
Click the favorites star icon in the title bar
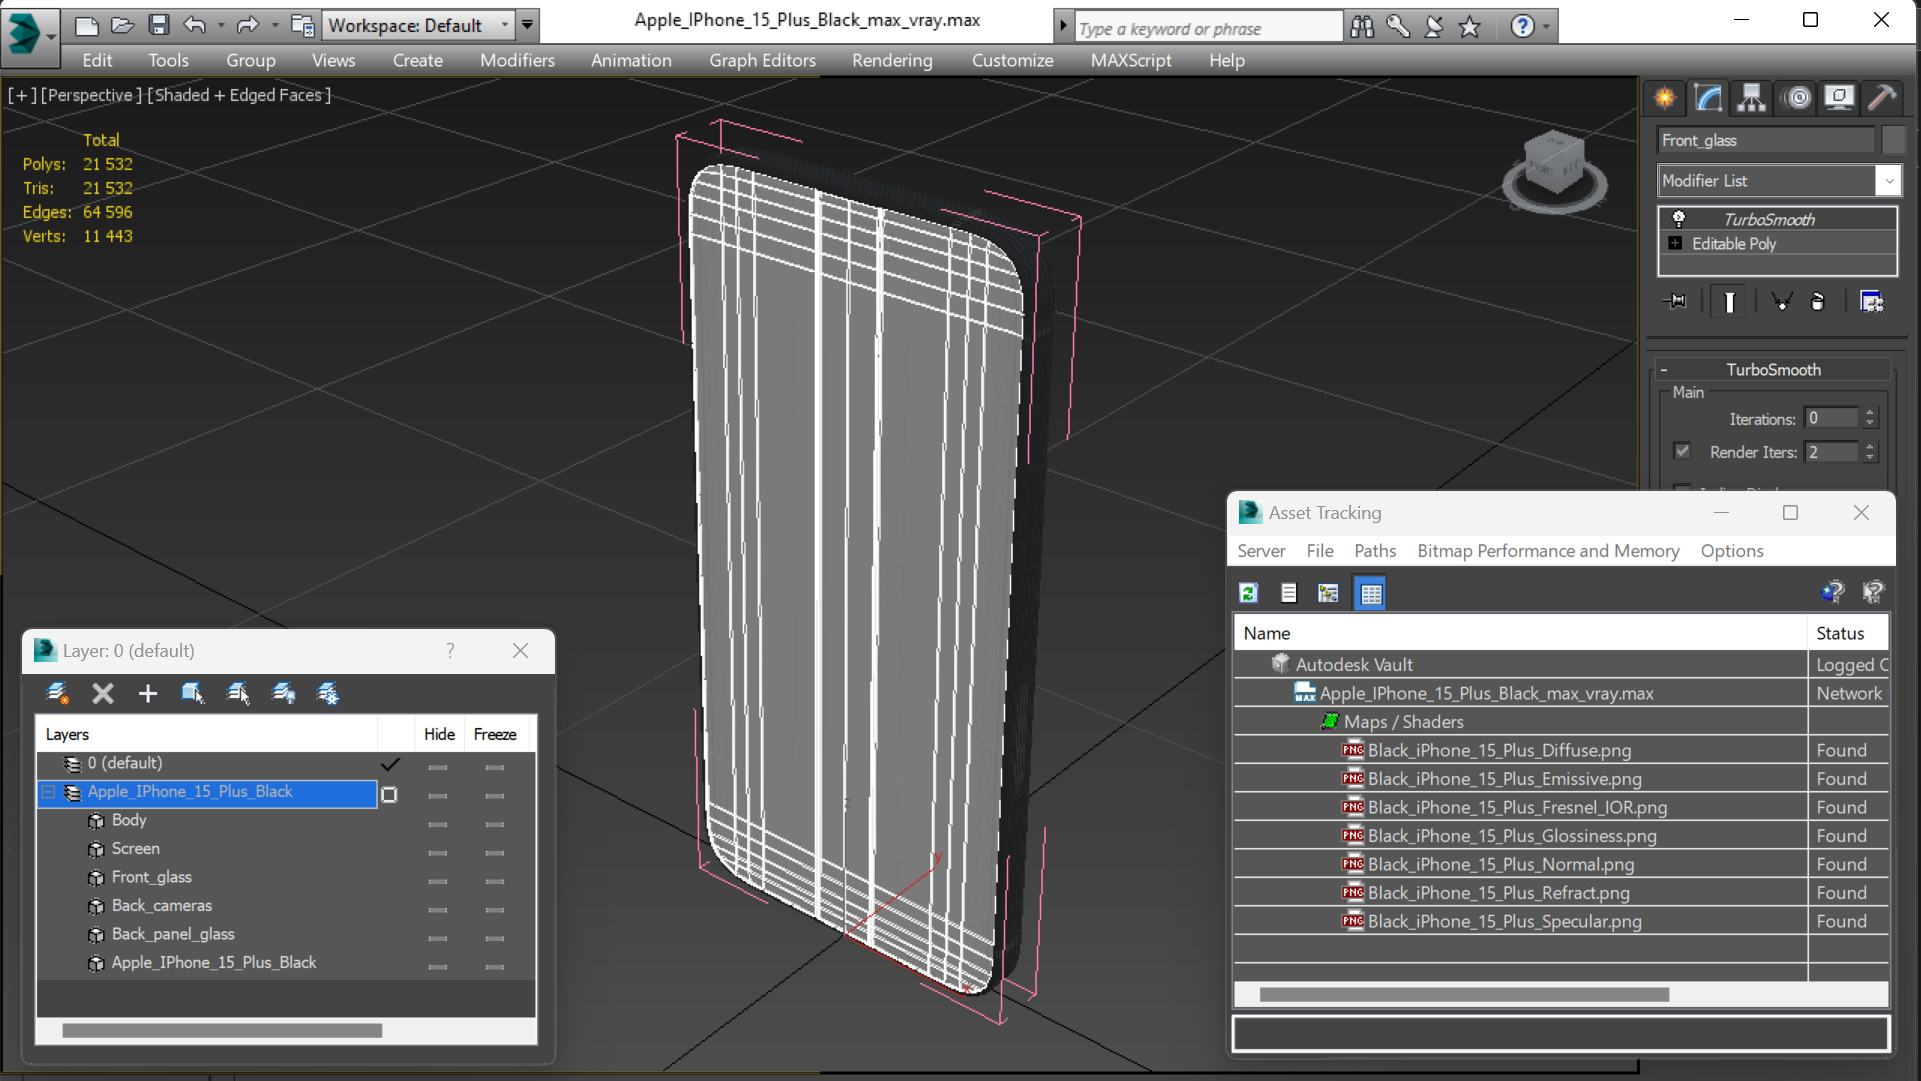(1469, 27)
